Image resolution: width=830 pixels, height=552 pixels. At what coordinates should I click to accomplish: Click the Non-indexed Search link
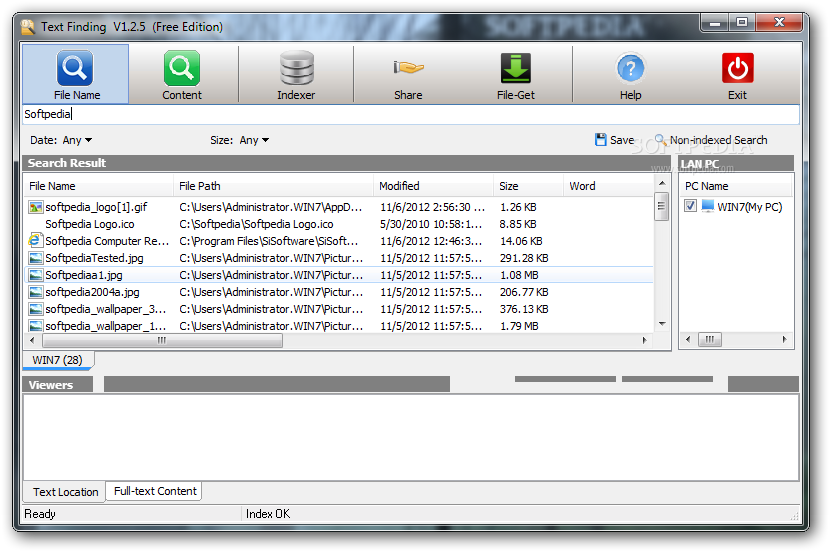point(718,140)
